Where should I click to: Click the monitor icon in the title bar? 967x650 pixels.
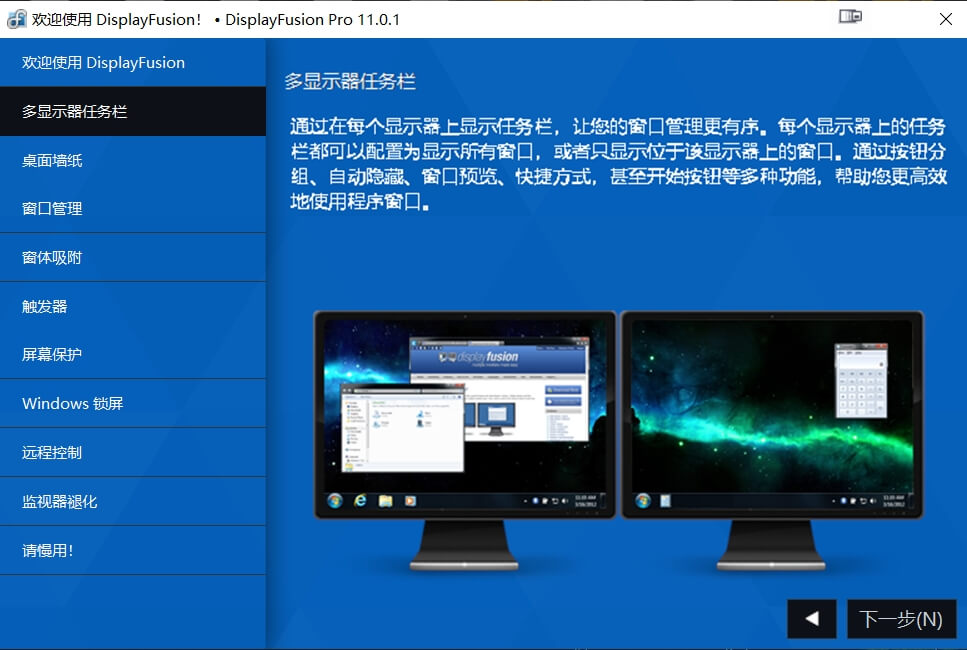pyautogui.click(x=850, y=17)
